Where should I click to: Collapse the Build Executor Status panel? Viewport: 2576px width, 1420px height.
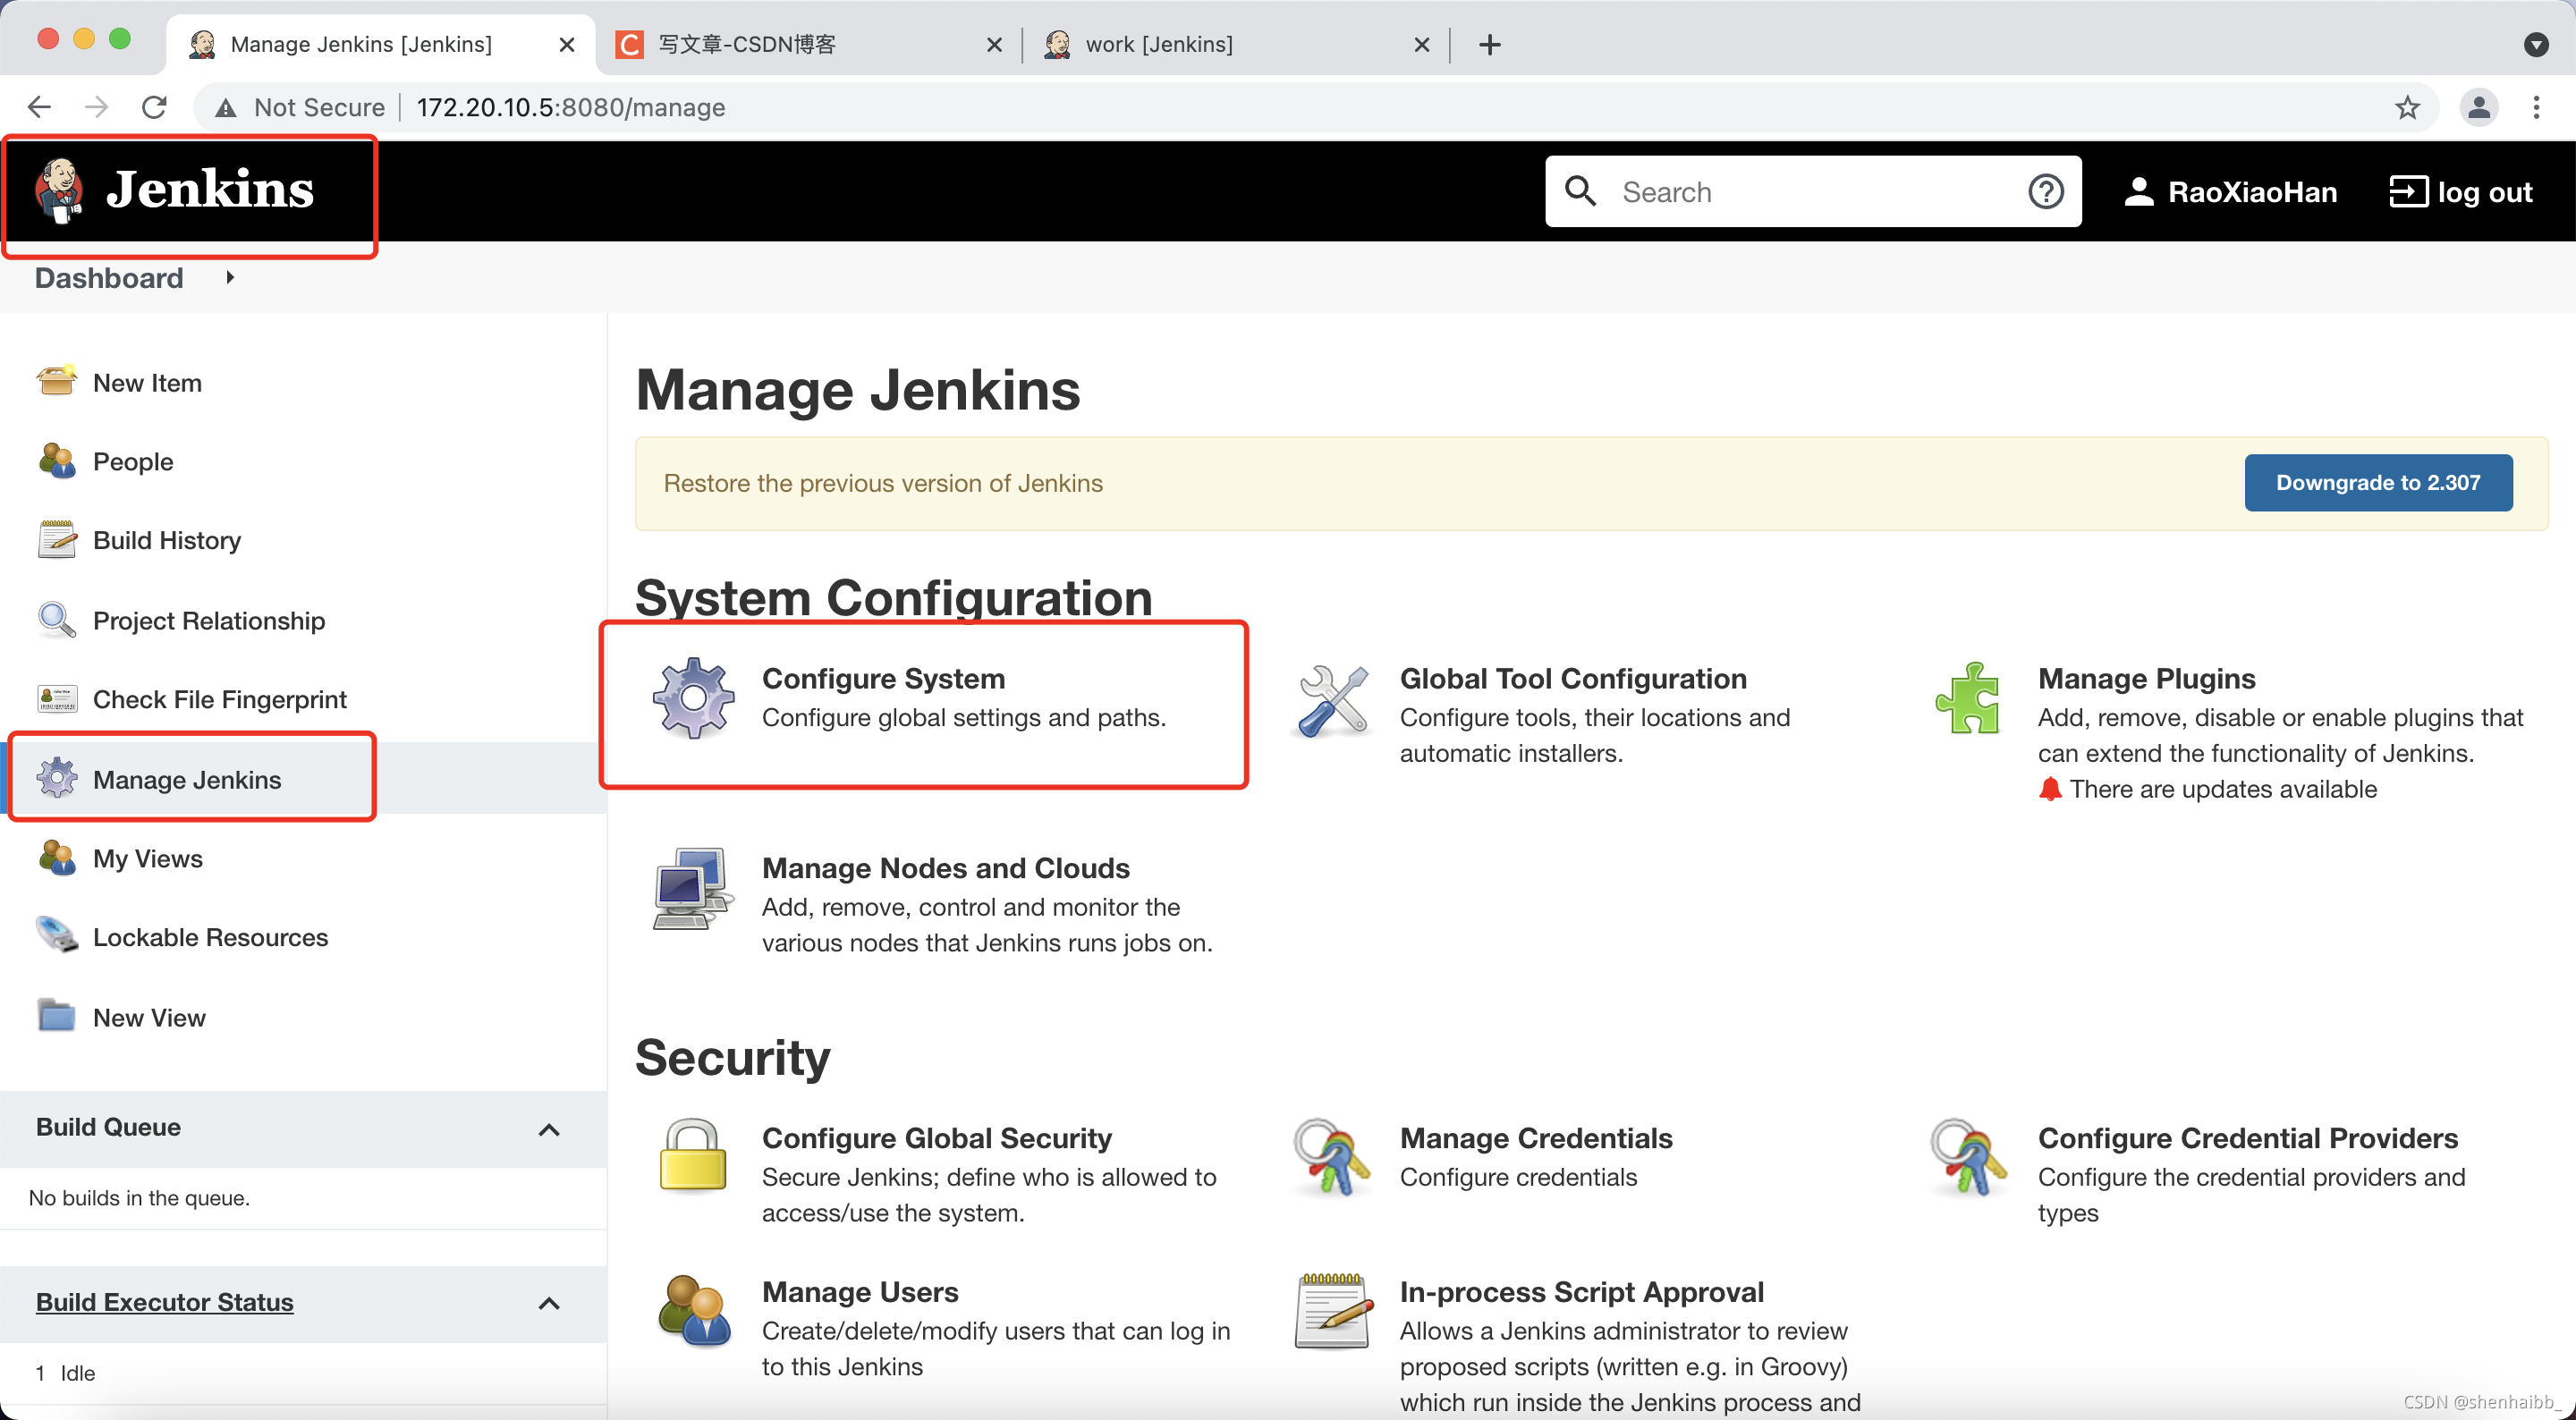point(549,1303)
